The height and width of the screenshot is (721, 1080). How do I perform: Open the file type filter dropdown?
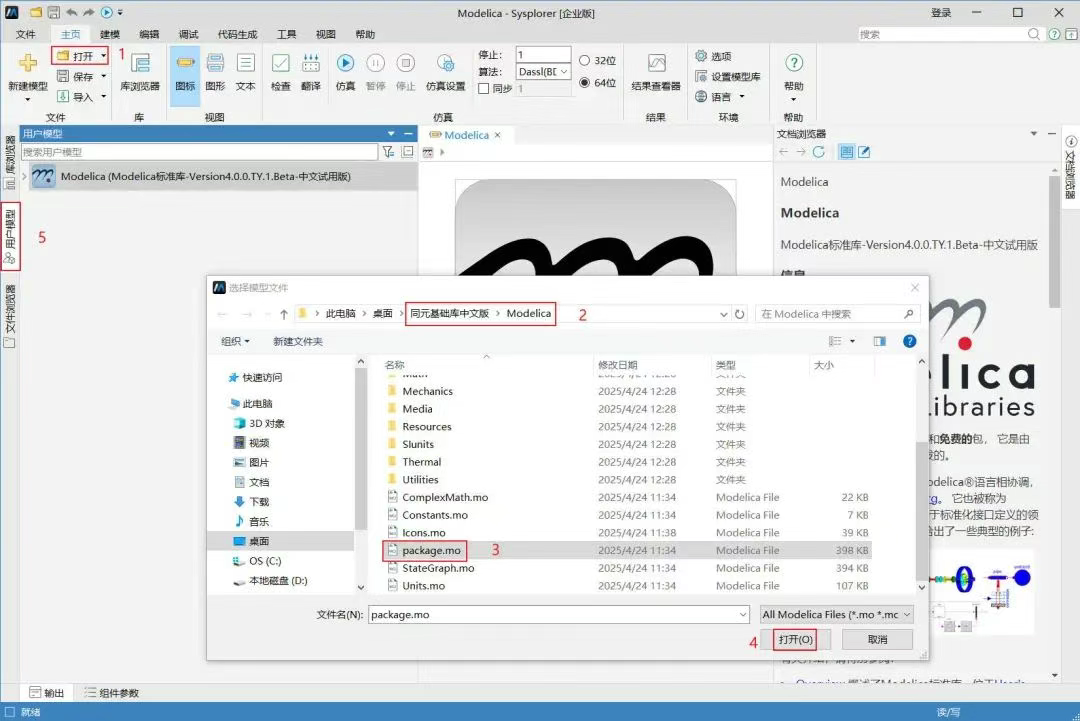pyautogui.click(x=837, y=614)
